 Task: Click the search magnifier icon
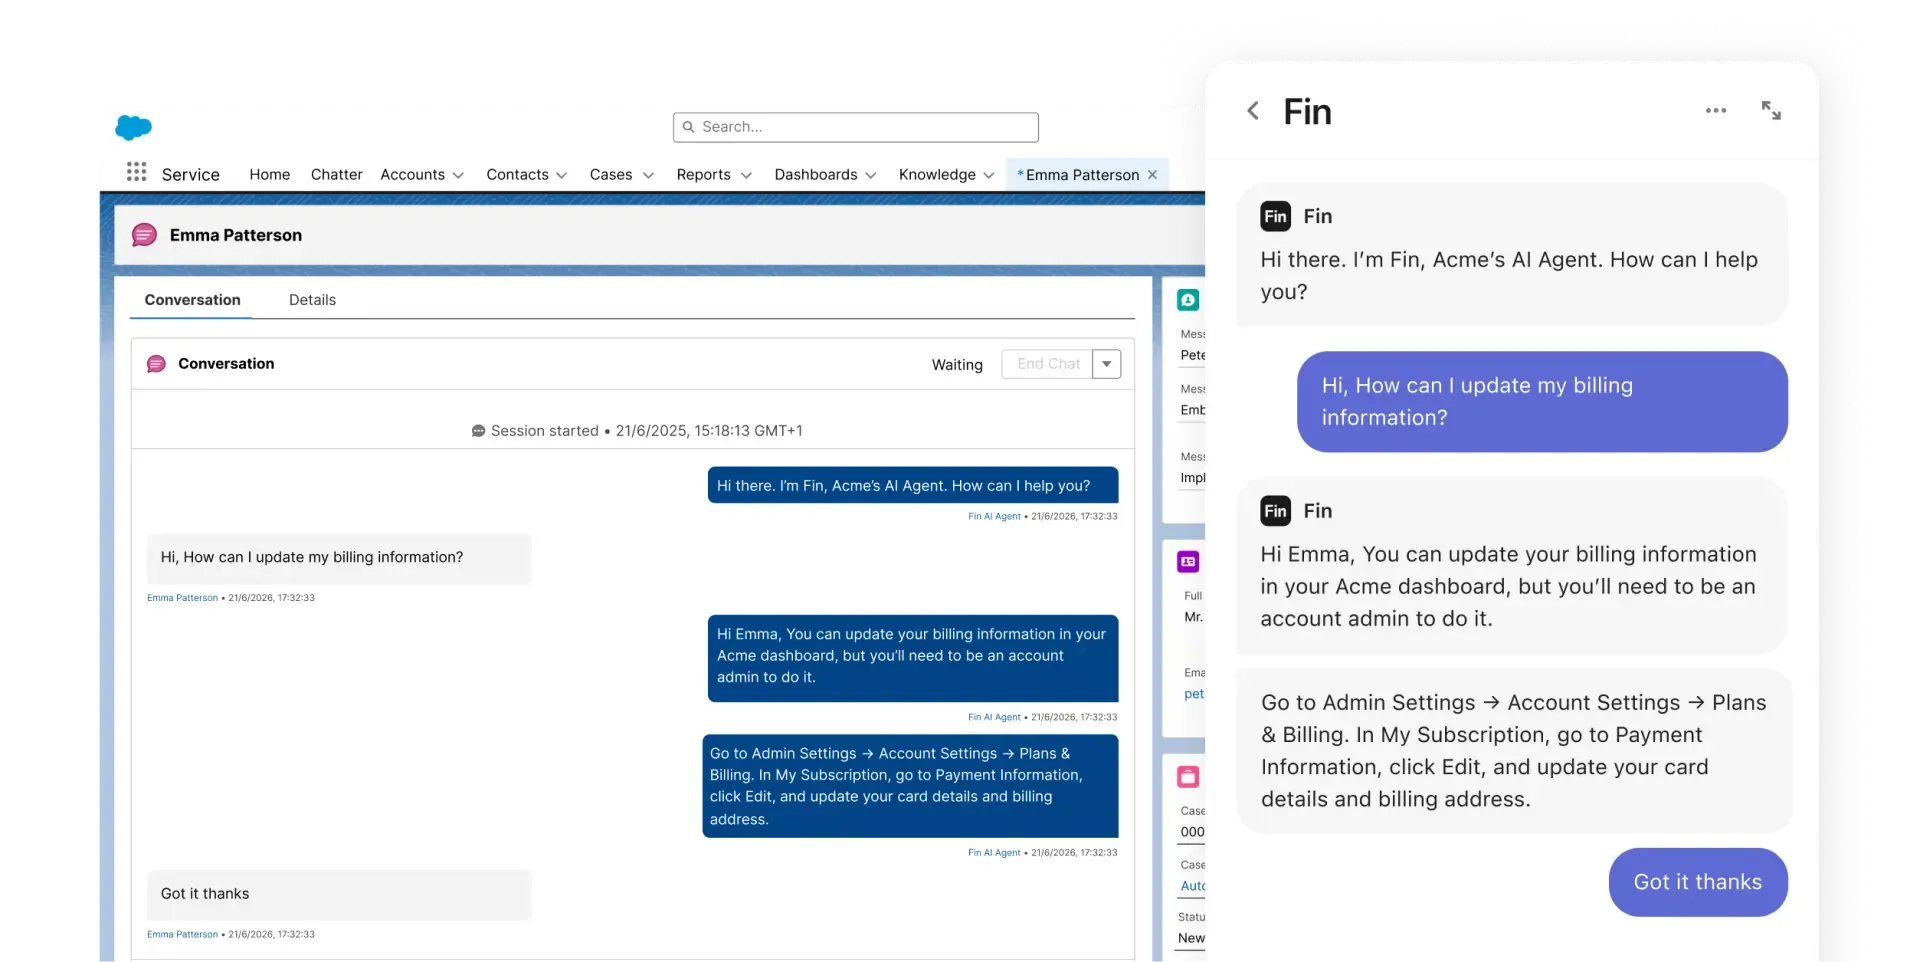tap(689, 127)
